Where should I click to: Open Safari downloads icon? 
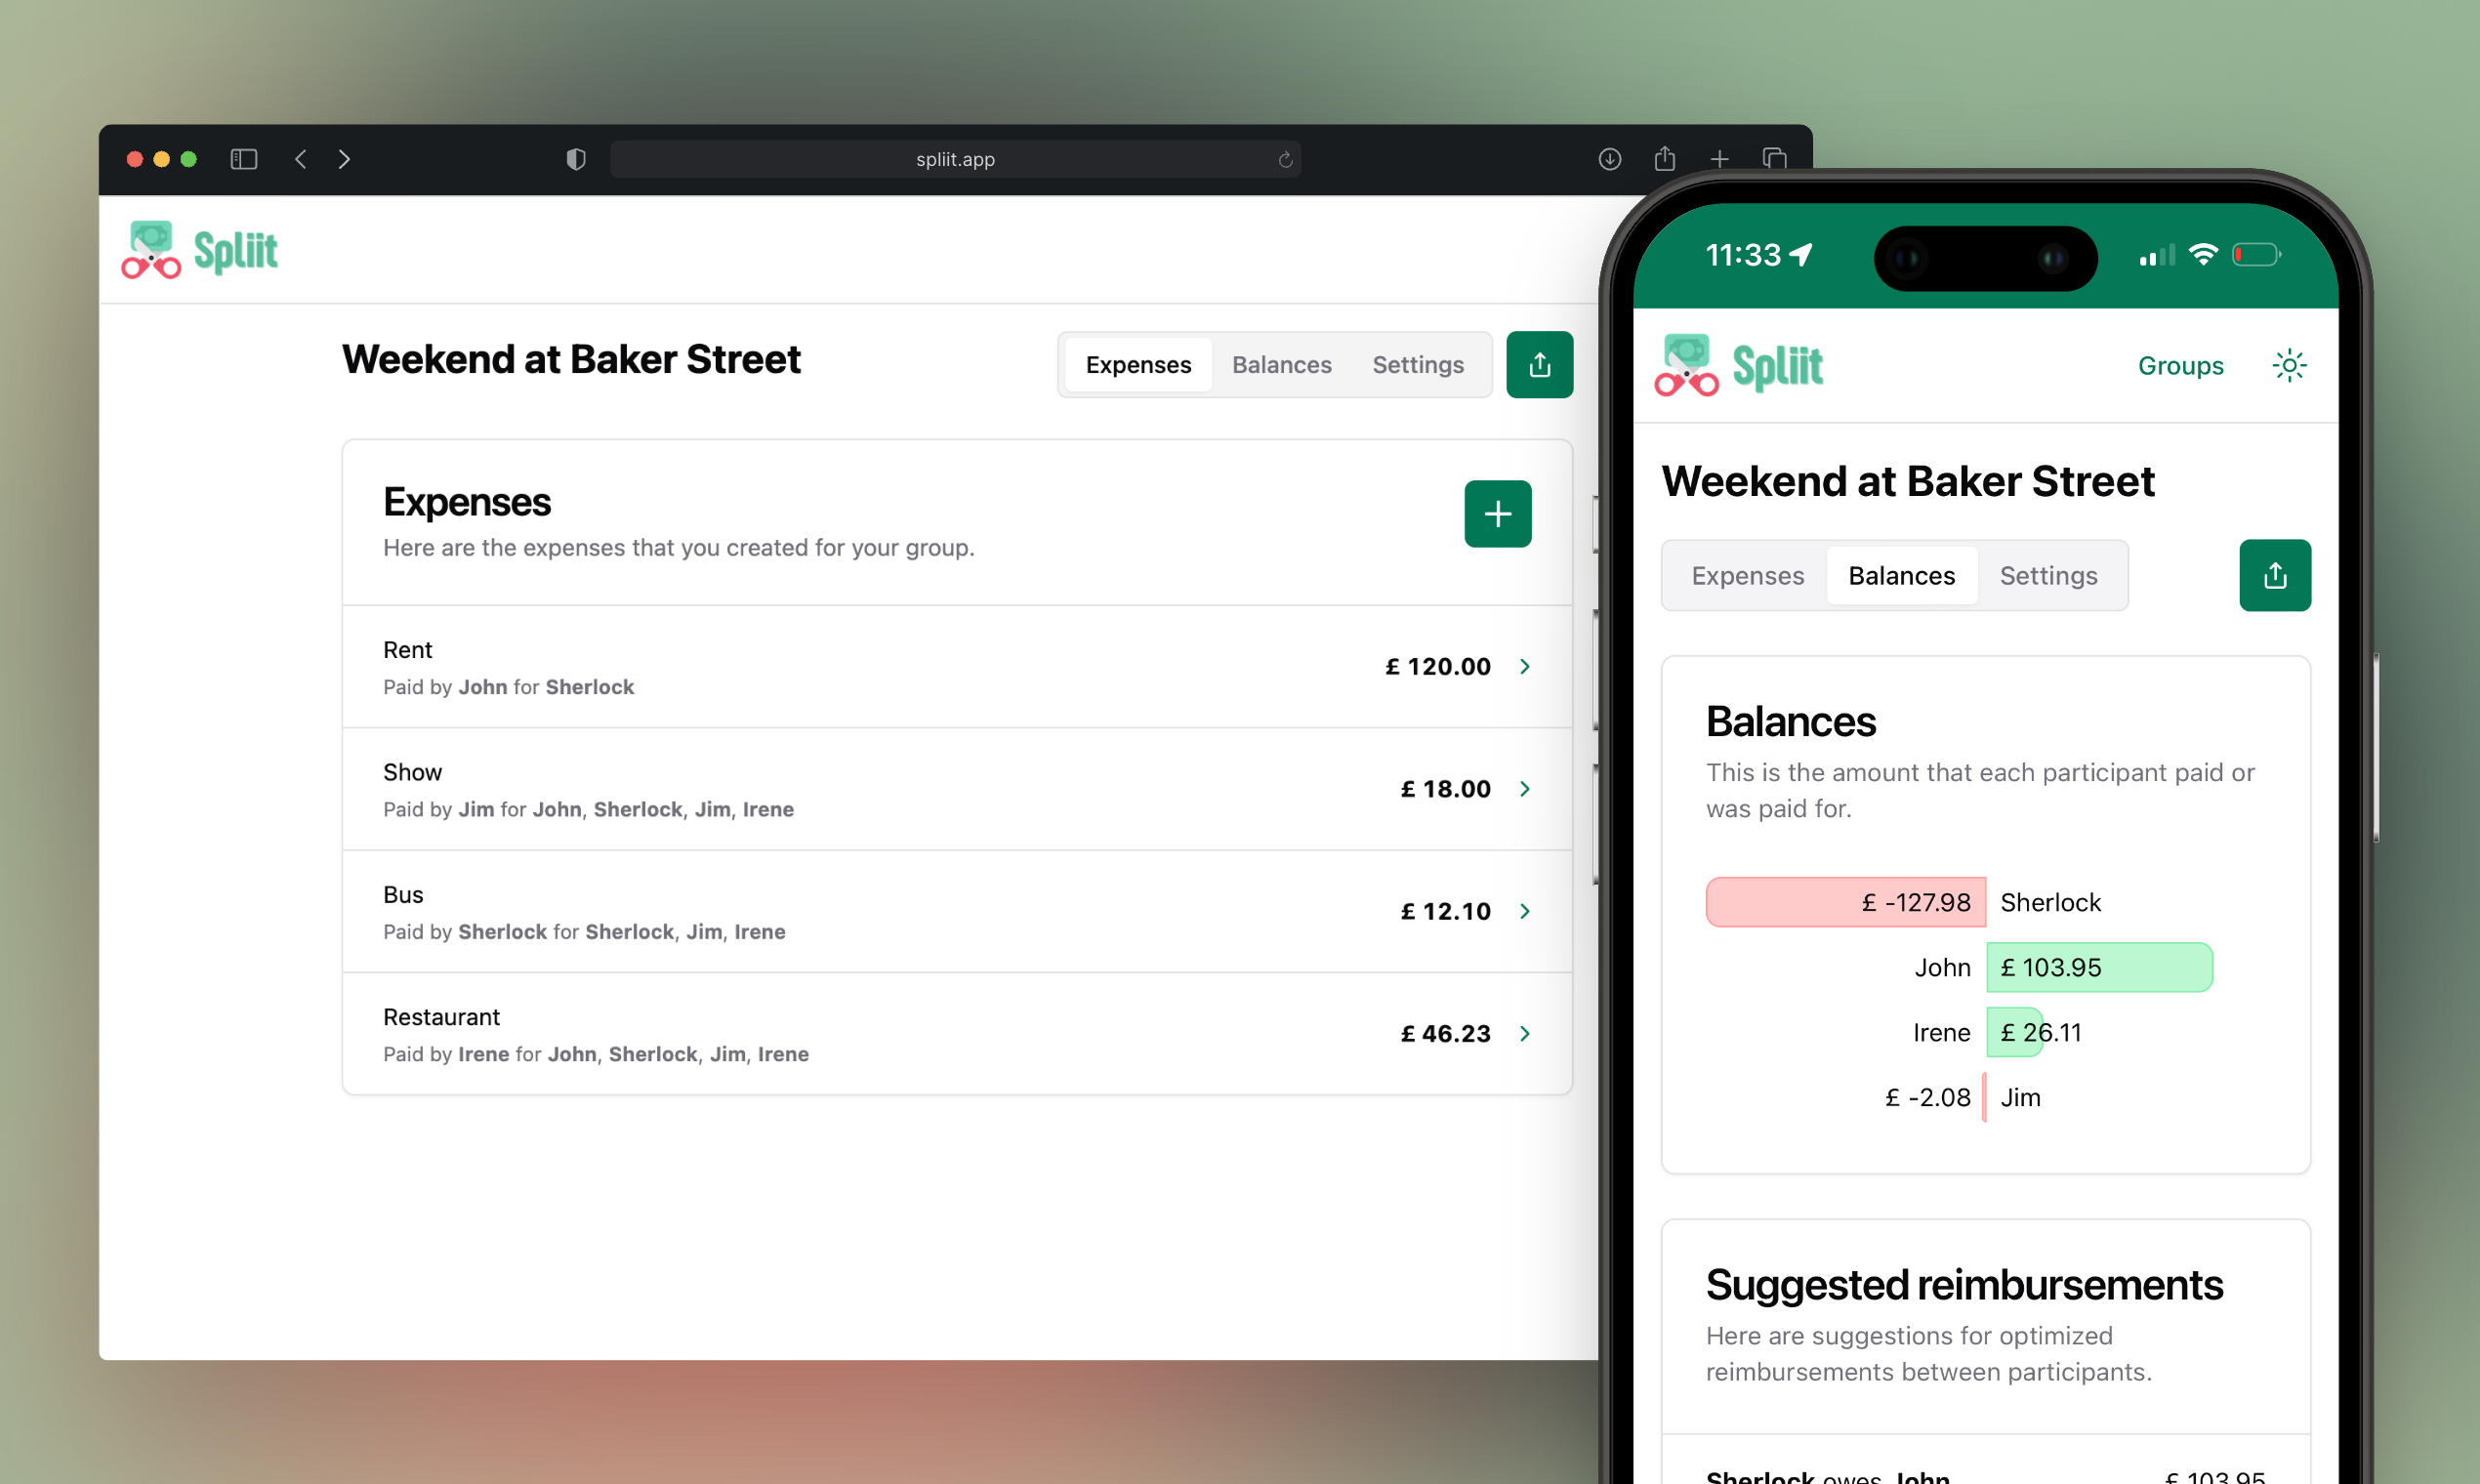1609,159
